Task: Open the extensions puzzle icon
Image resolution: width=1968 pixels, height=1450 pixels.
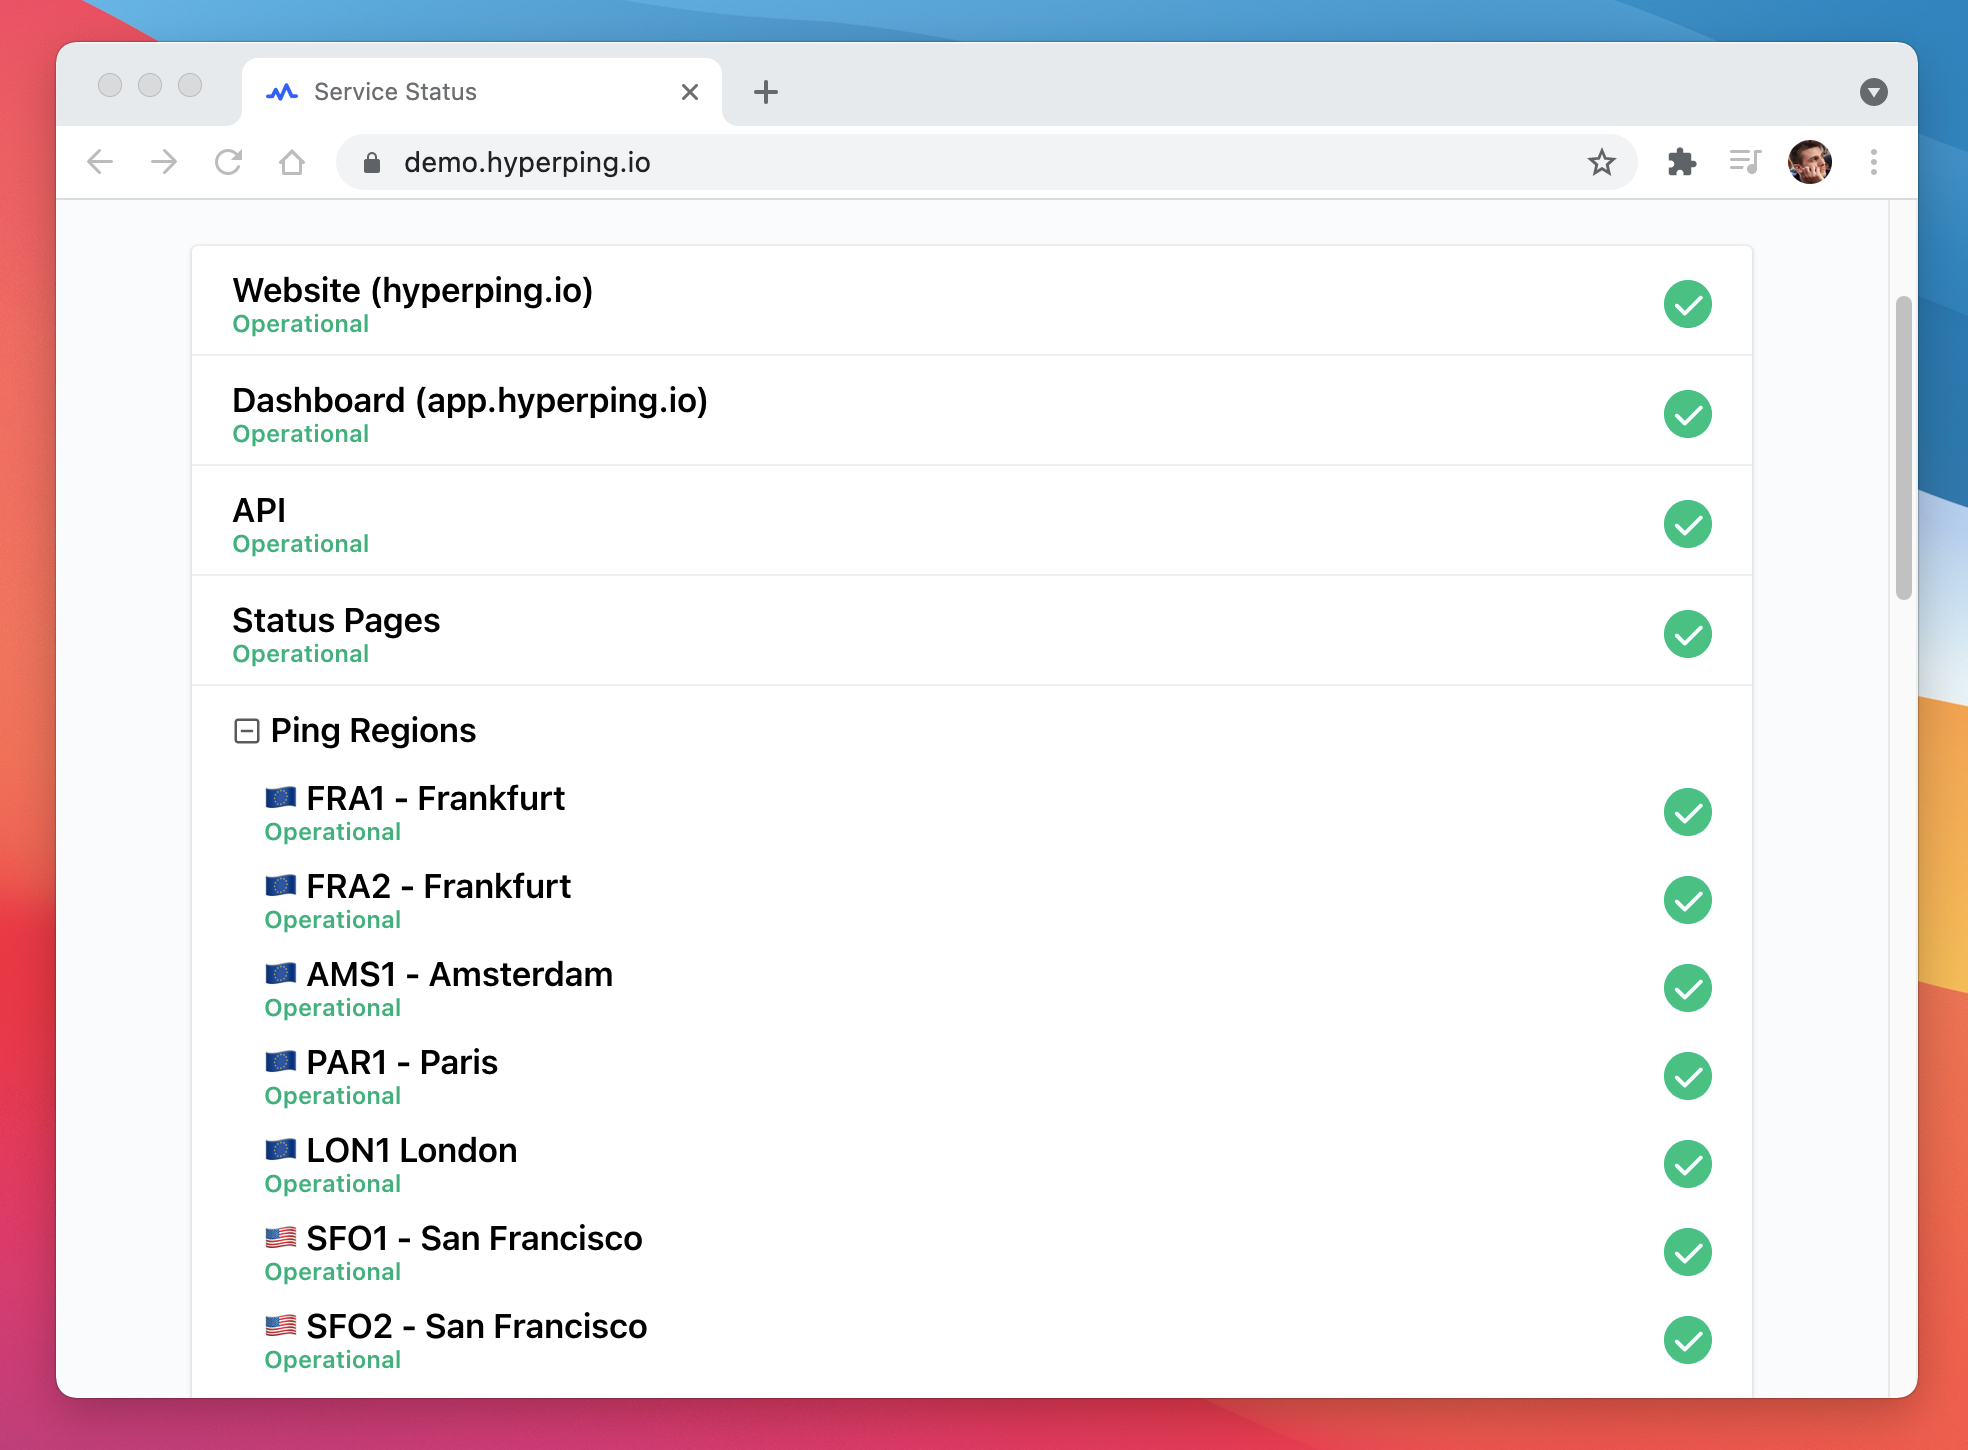Action: 1682,162
